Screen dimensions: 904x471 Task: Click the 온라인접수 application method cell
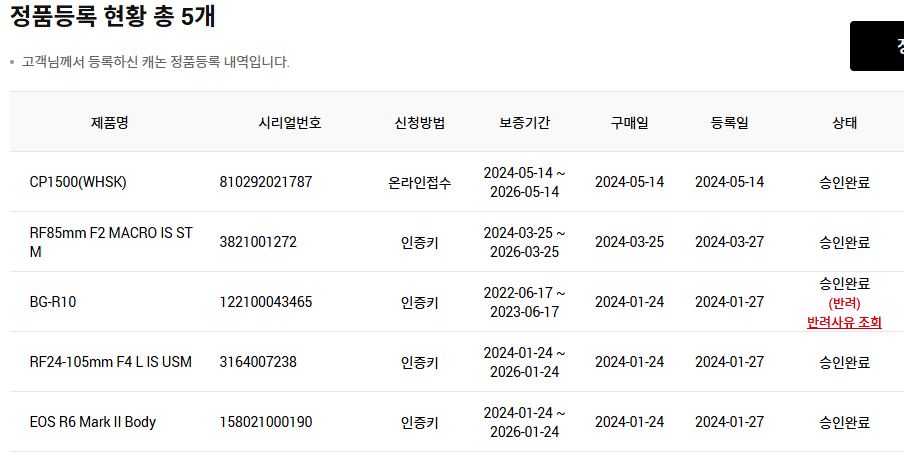(x=420, y=183)
